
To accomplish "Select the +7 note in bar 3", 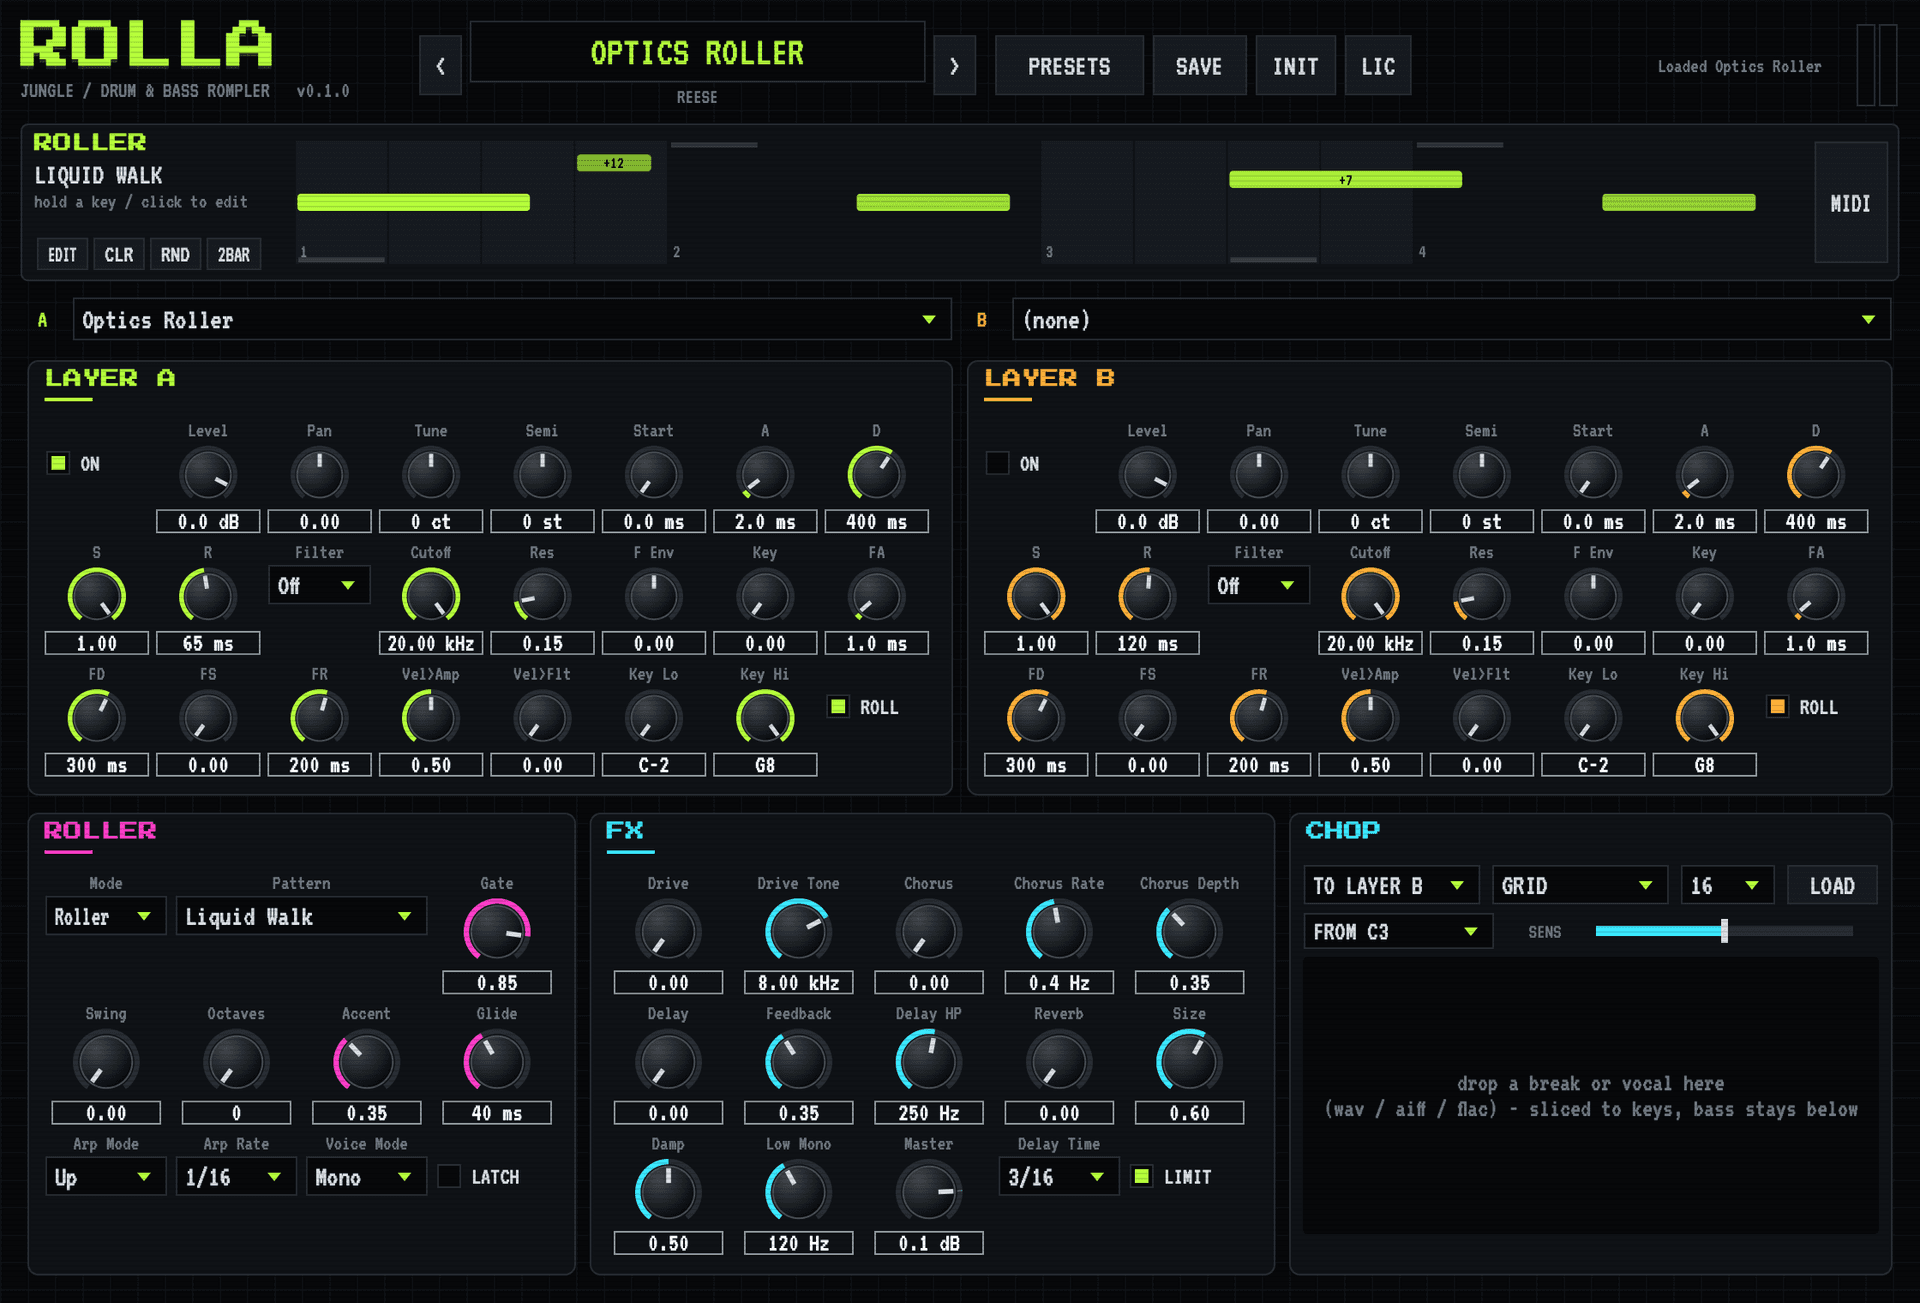I will (x=1346, y=180).
